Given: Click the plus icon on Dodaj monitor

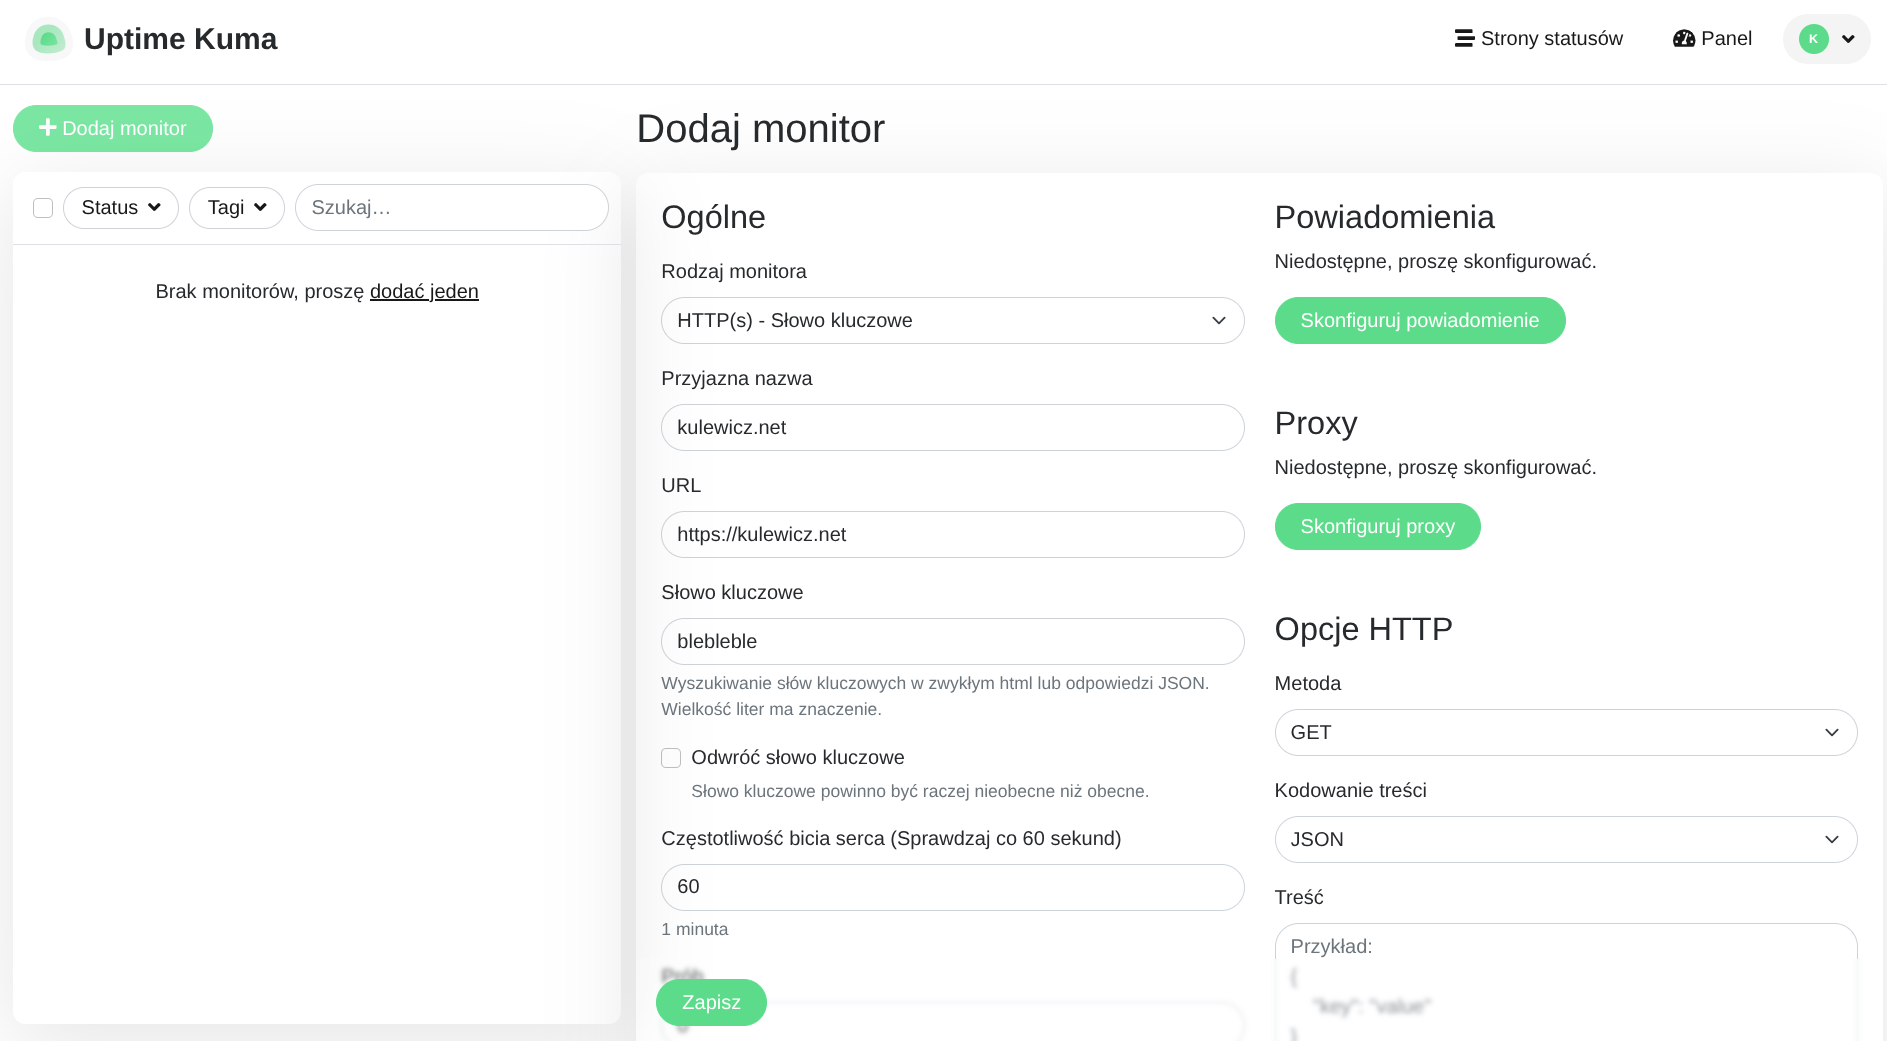Looking at the screenshot, I should (47, 128).
